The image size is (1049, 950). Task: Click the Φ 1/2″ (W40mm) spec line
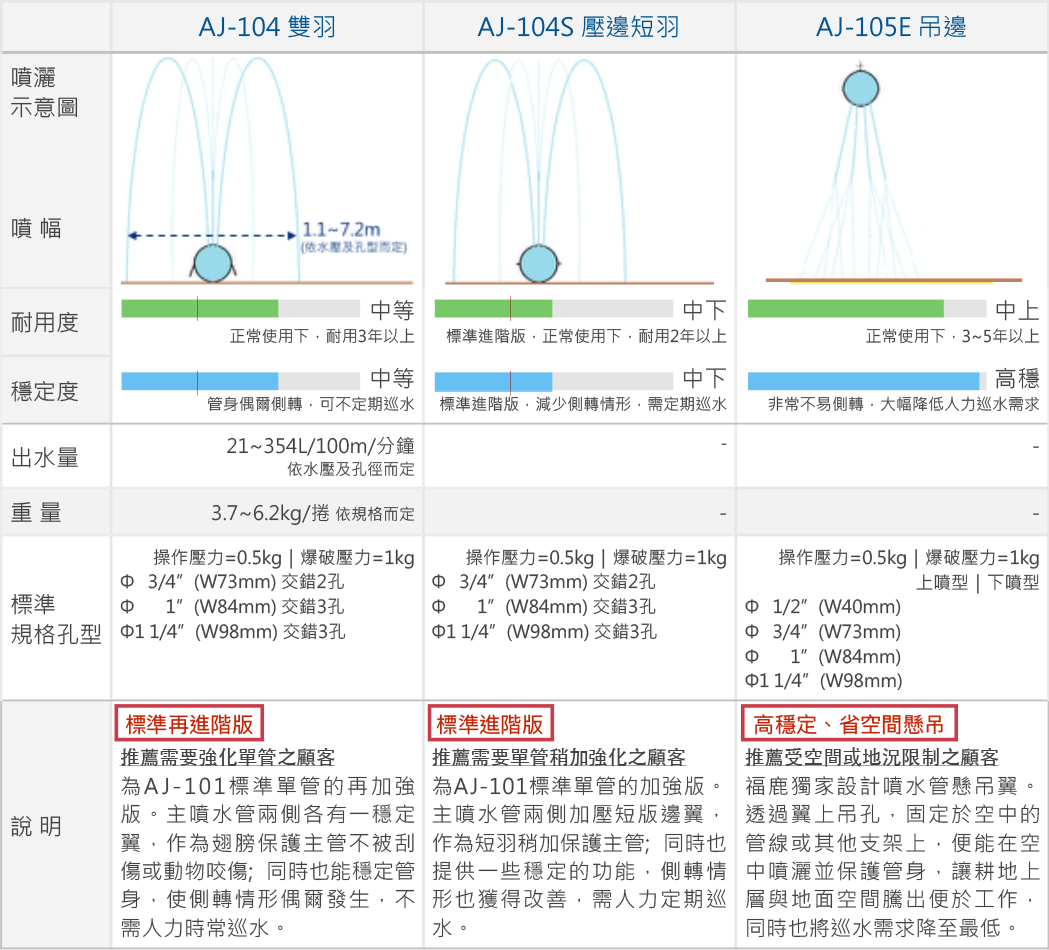click(x=823, y=607)
